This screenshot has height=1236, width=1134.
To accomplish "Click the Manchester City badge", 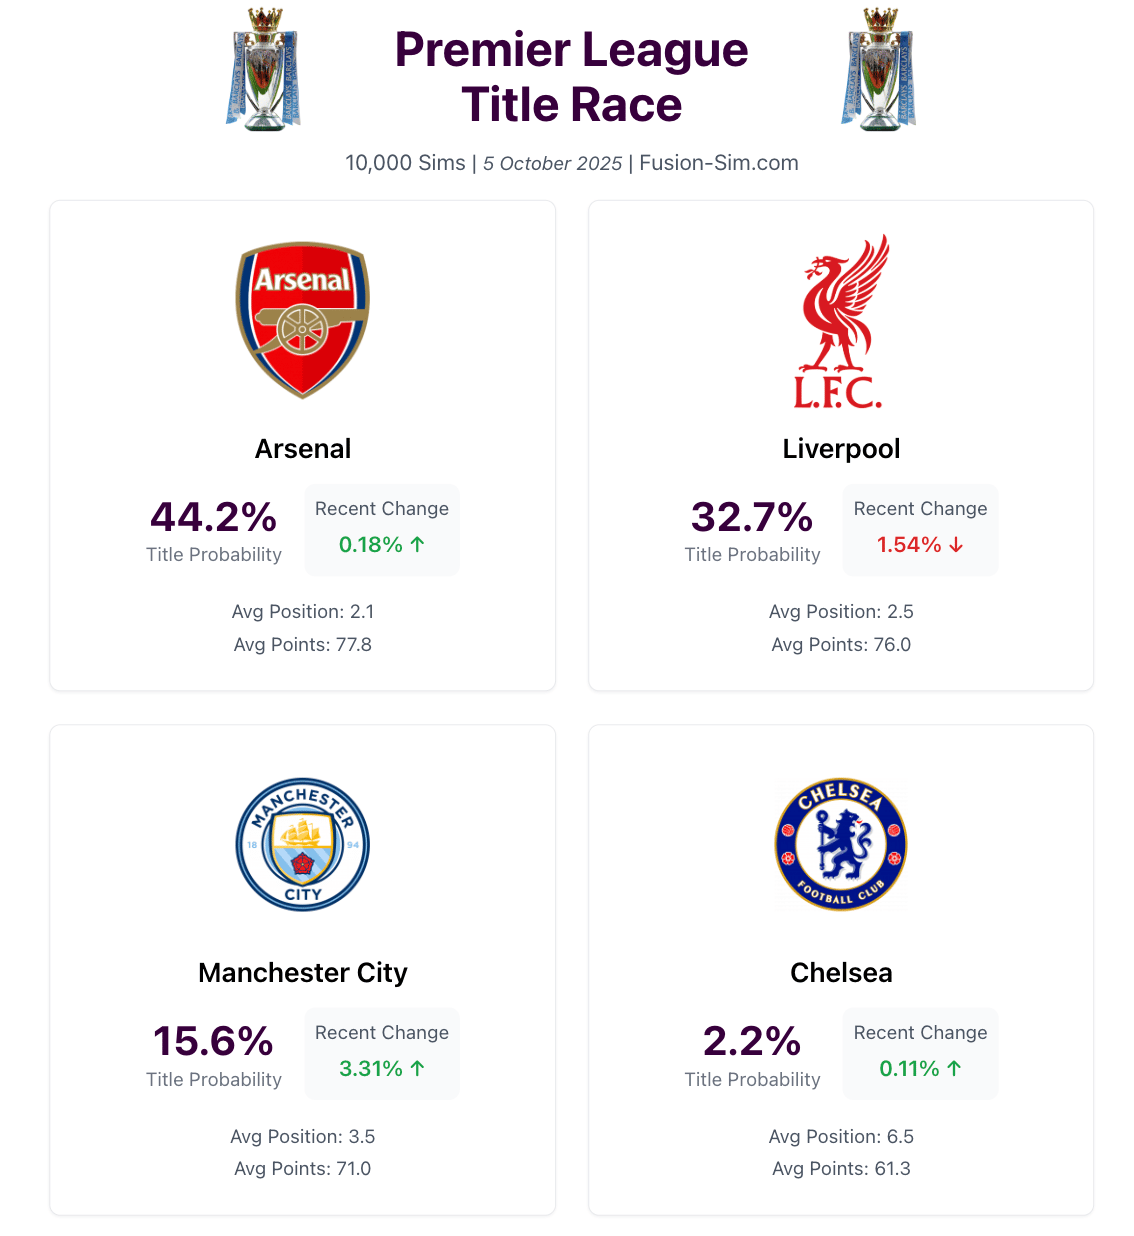I will 303,845.
